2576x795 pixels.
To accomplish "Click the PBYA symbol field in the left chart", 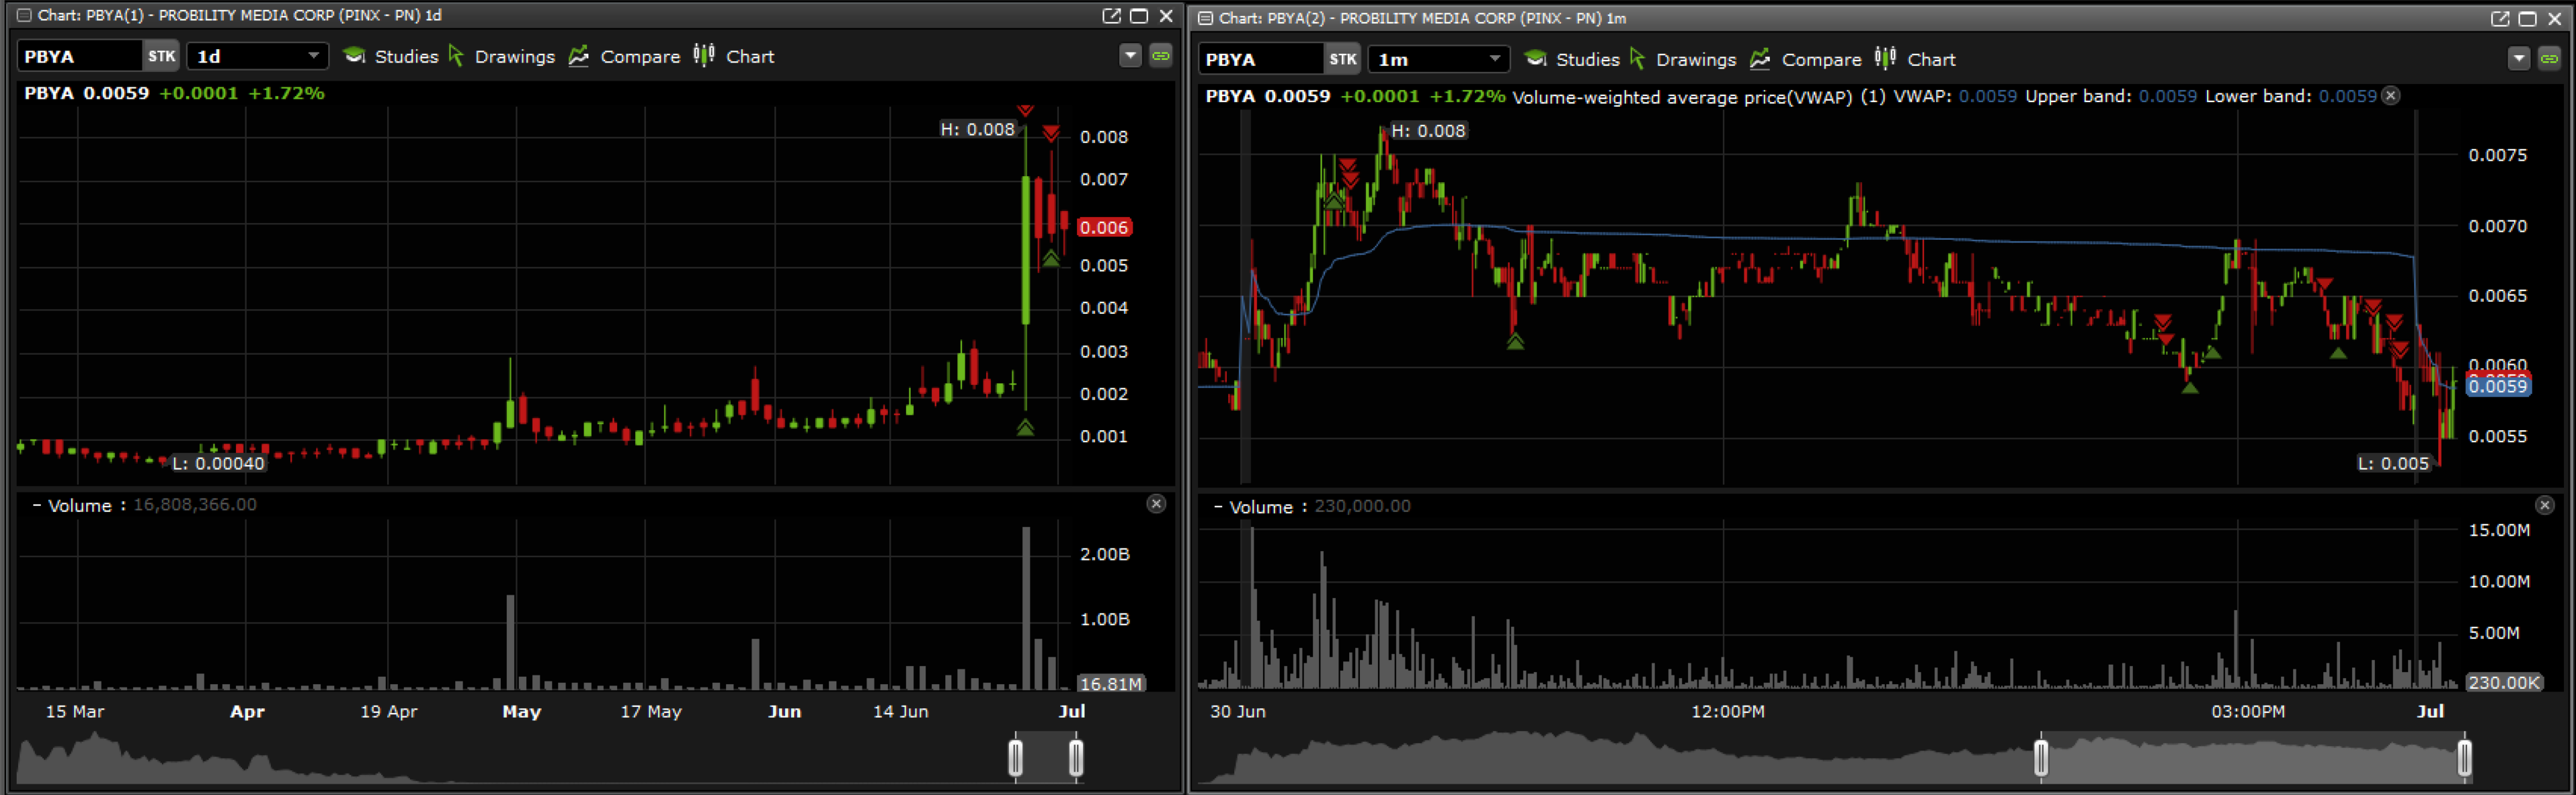I will 78,56.
